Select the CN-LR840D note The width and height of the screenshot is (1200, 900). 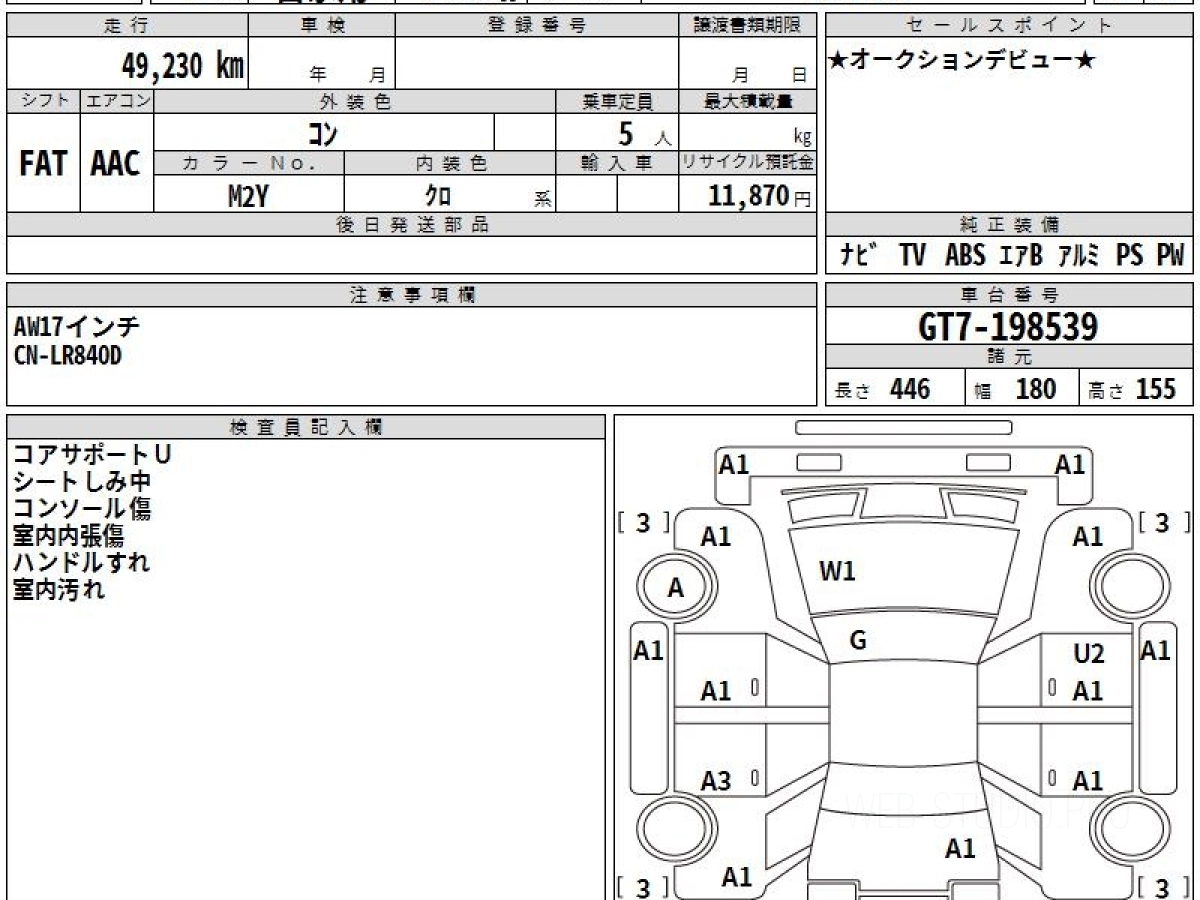pyautogui.click(x=68, y=354)
